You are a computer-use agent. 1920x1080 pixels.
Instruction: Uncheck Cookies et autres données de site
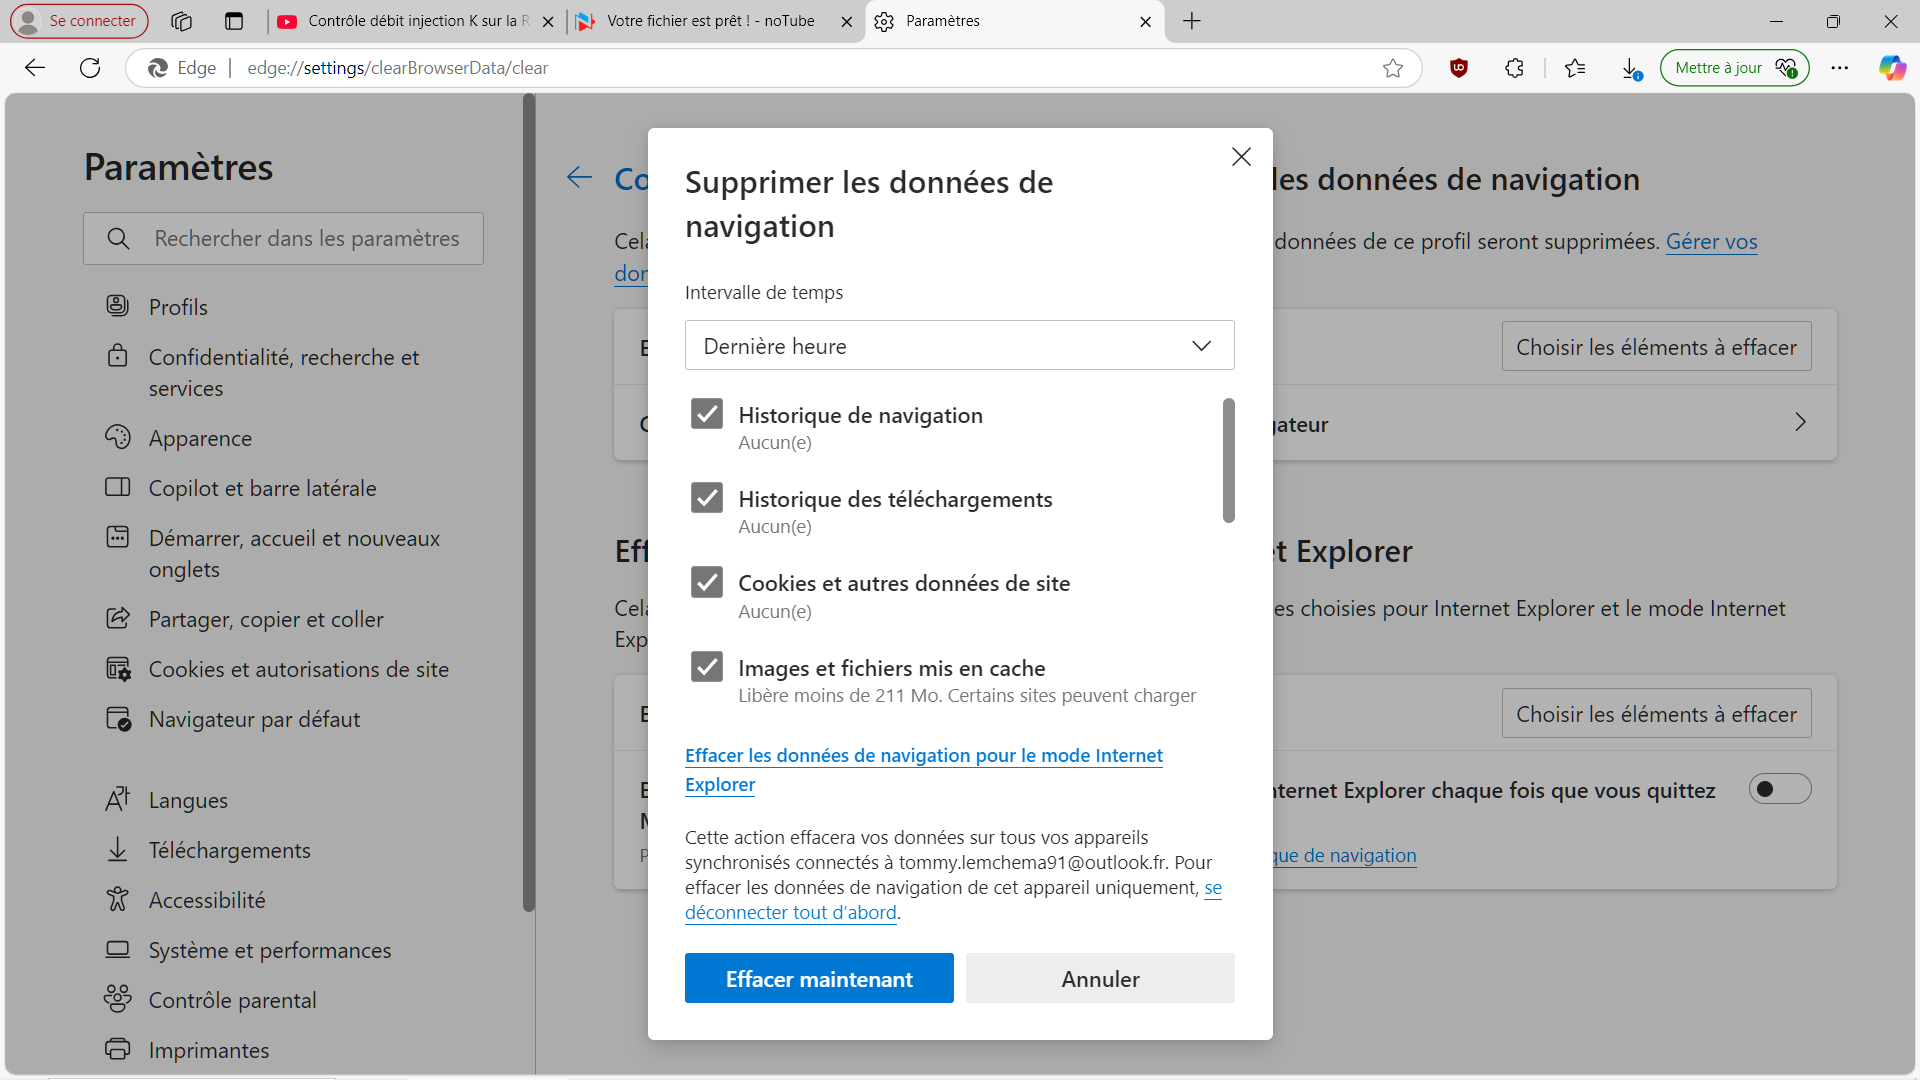(707, 582)
